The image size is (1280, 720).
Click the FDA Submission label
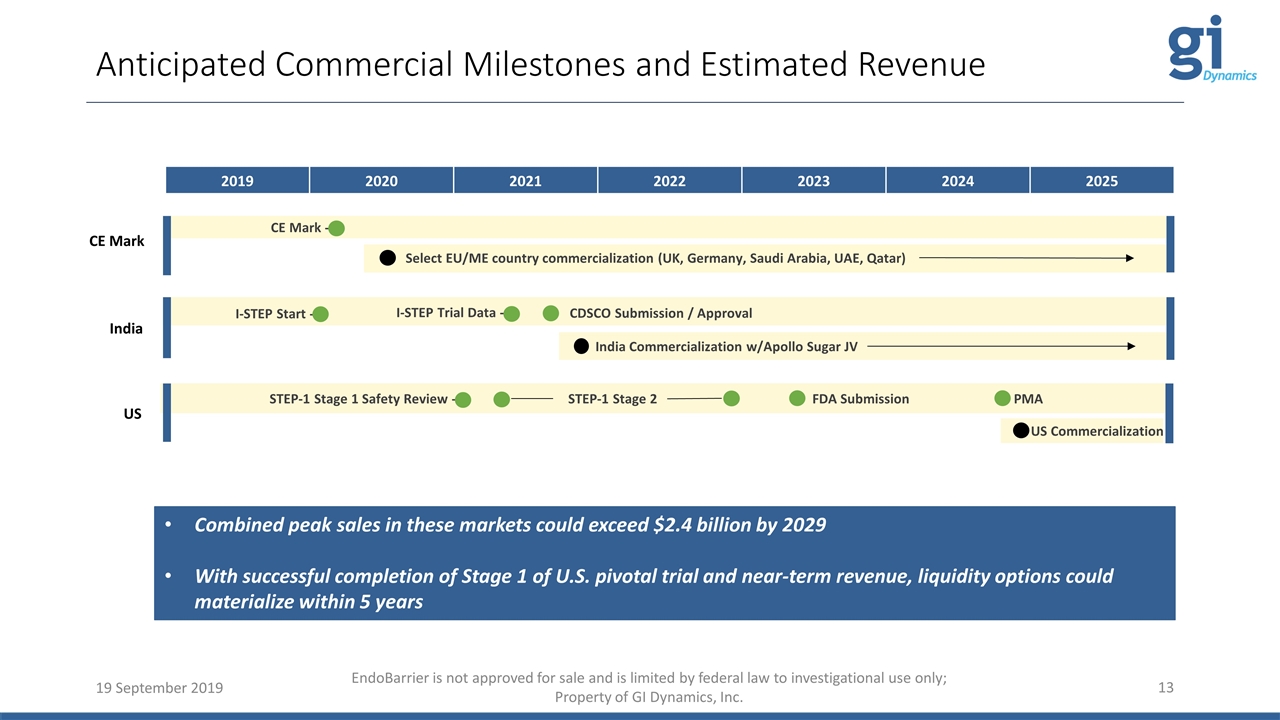(x=860, y=399)
